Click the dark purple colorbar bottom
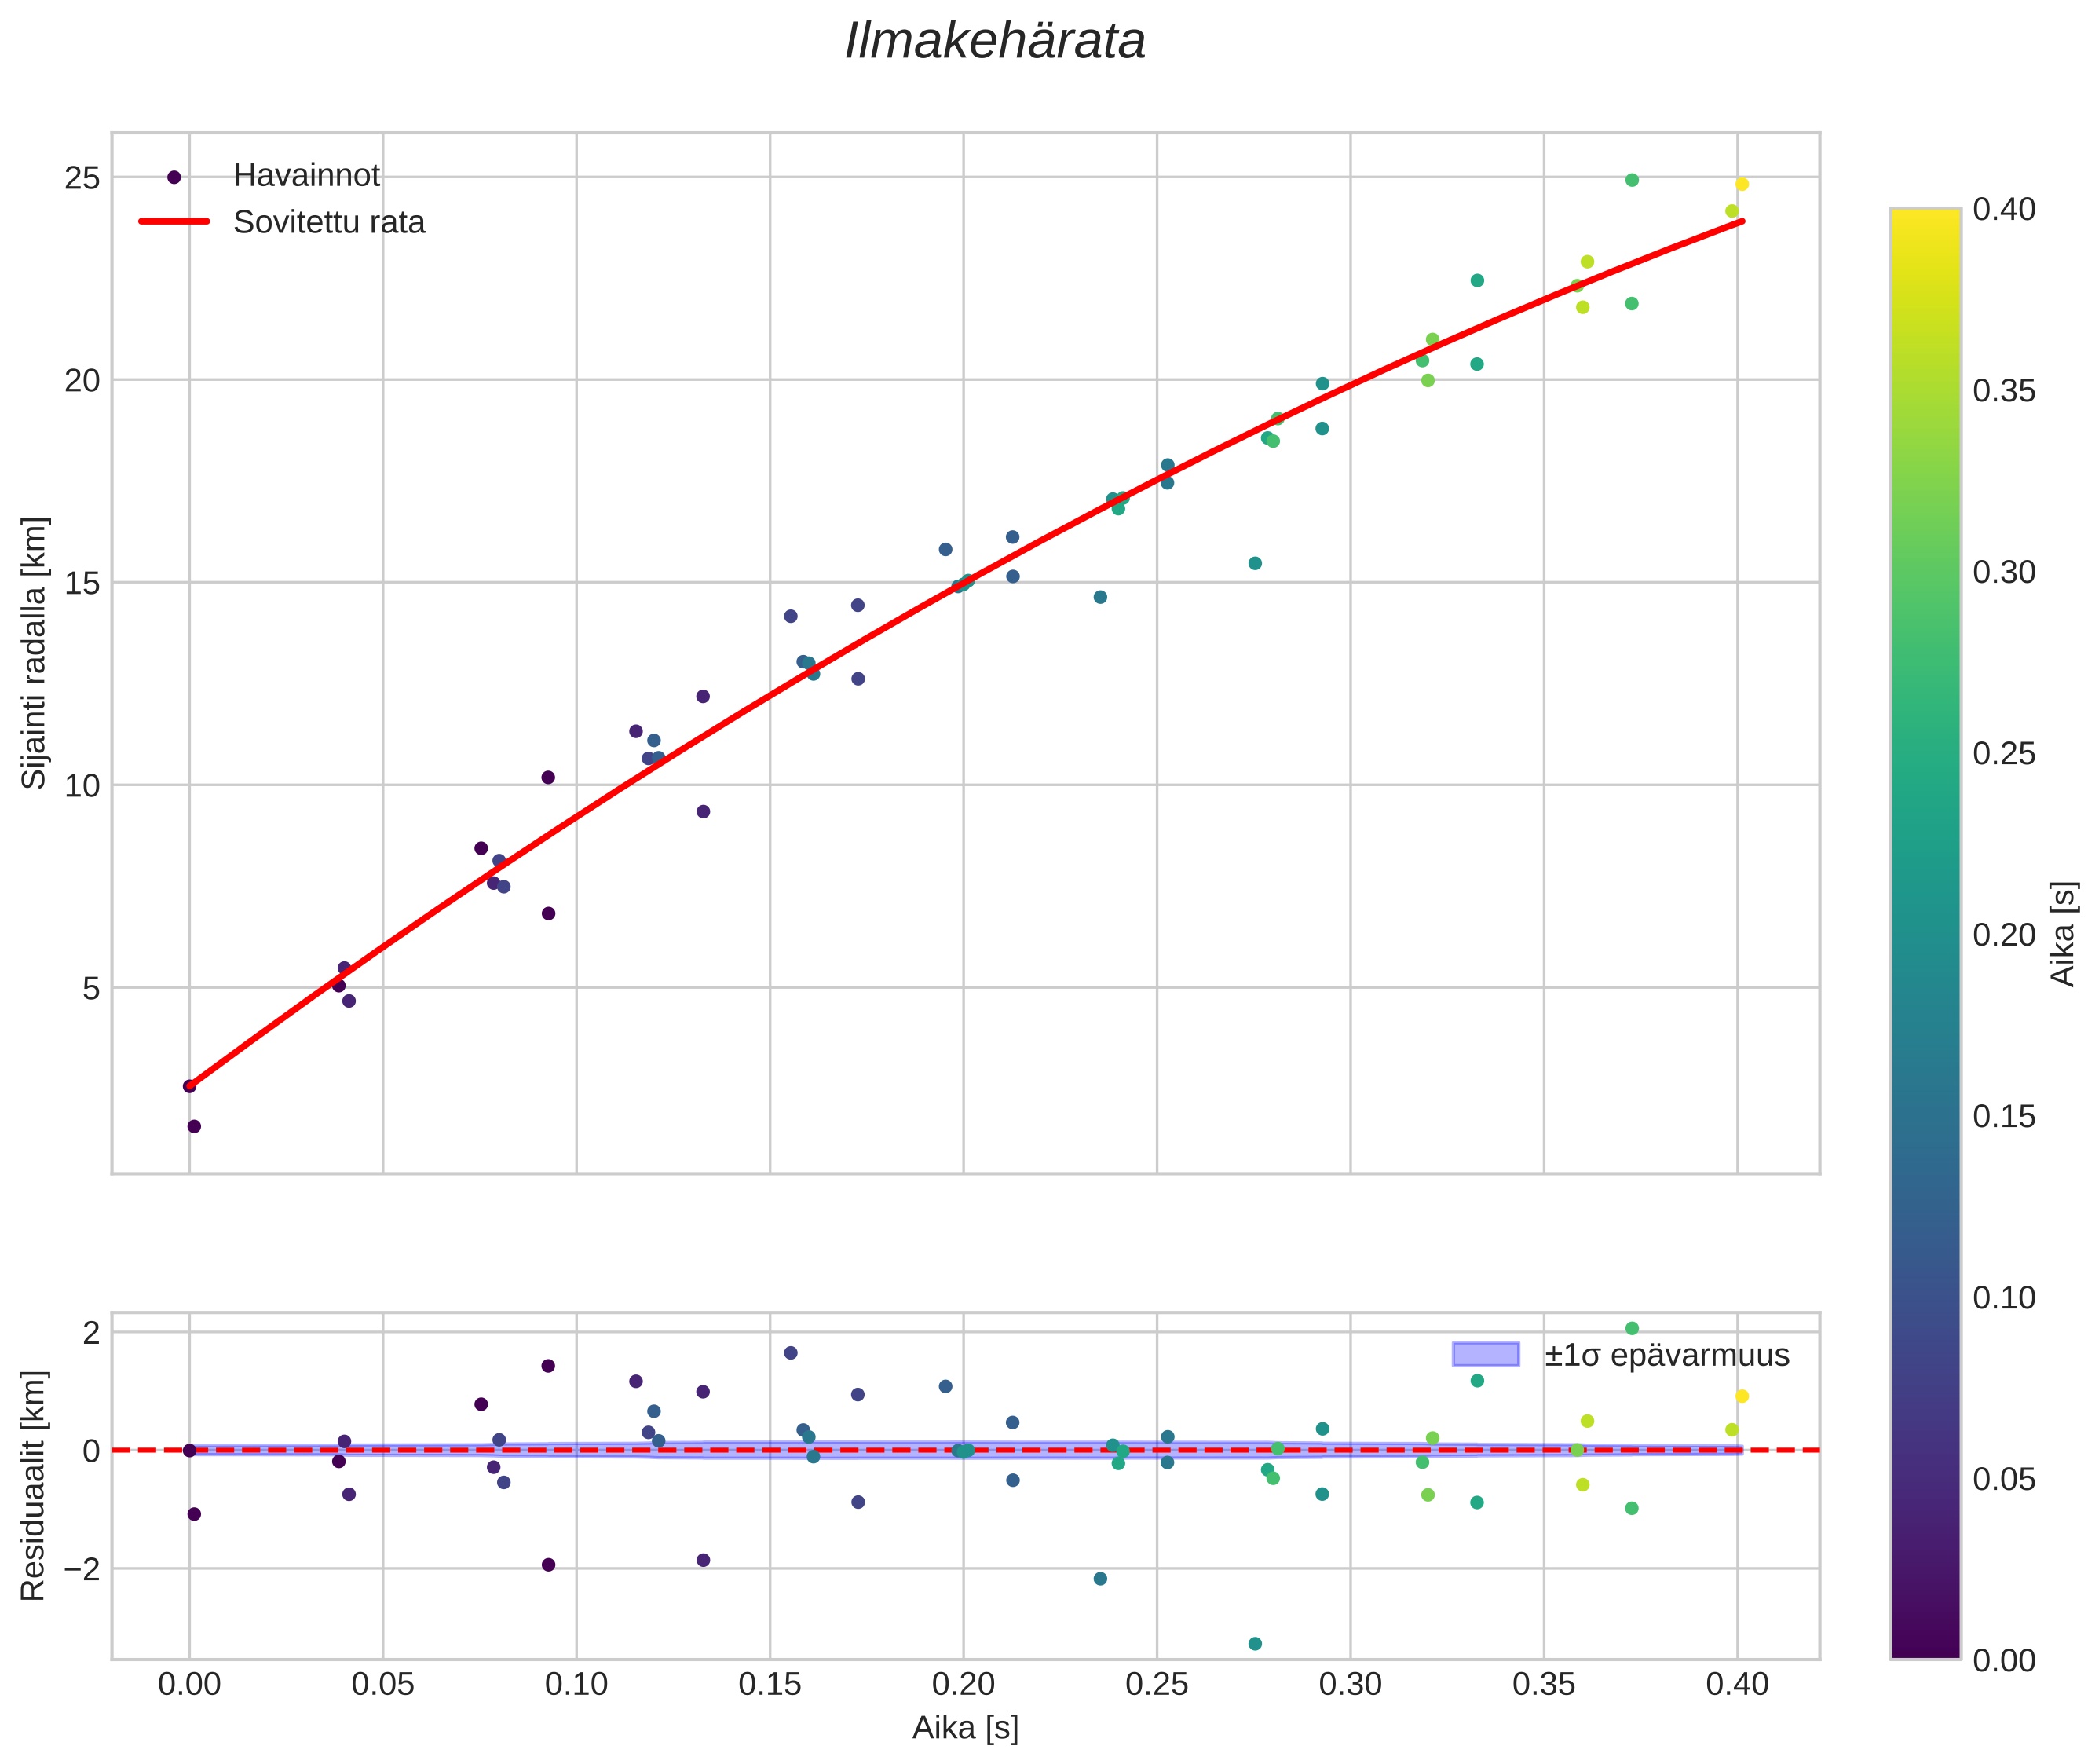The height and width of the screenshot is (1764, 2099). (1925, 1645)
